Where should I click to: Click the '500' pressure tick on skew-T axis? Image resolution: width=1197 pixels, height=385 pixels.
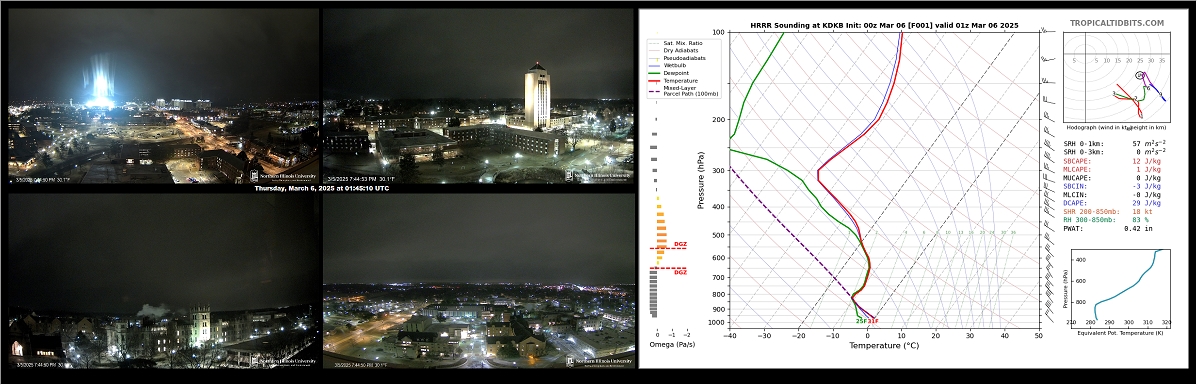tap(718, 235)
